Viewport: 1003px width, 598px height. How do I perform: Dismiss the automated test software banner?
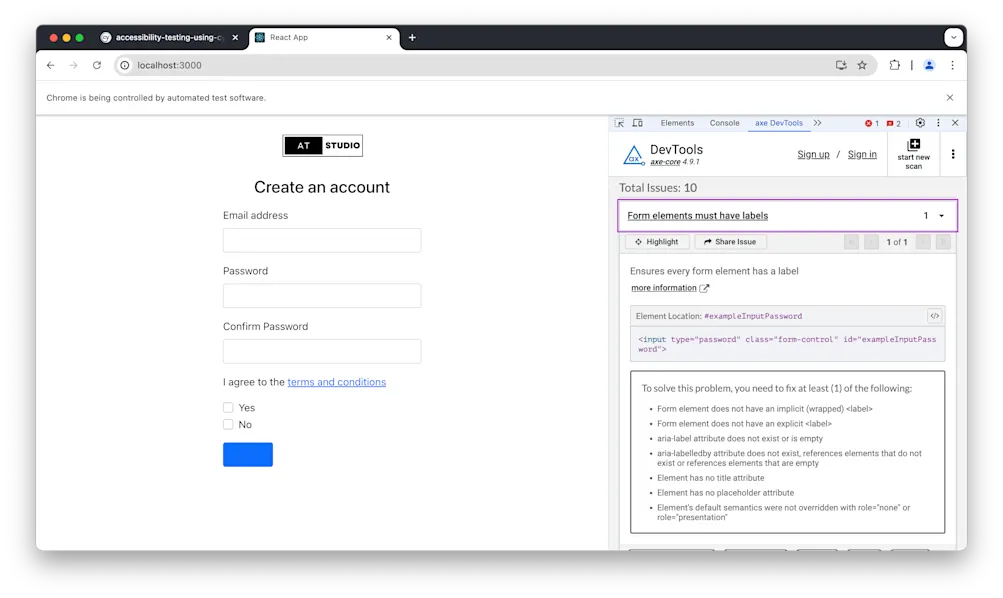[x=950, y=98]
